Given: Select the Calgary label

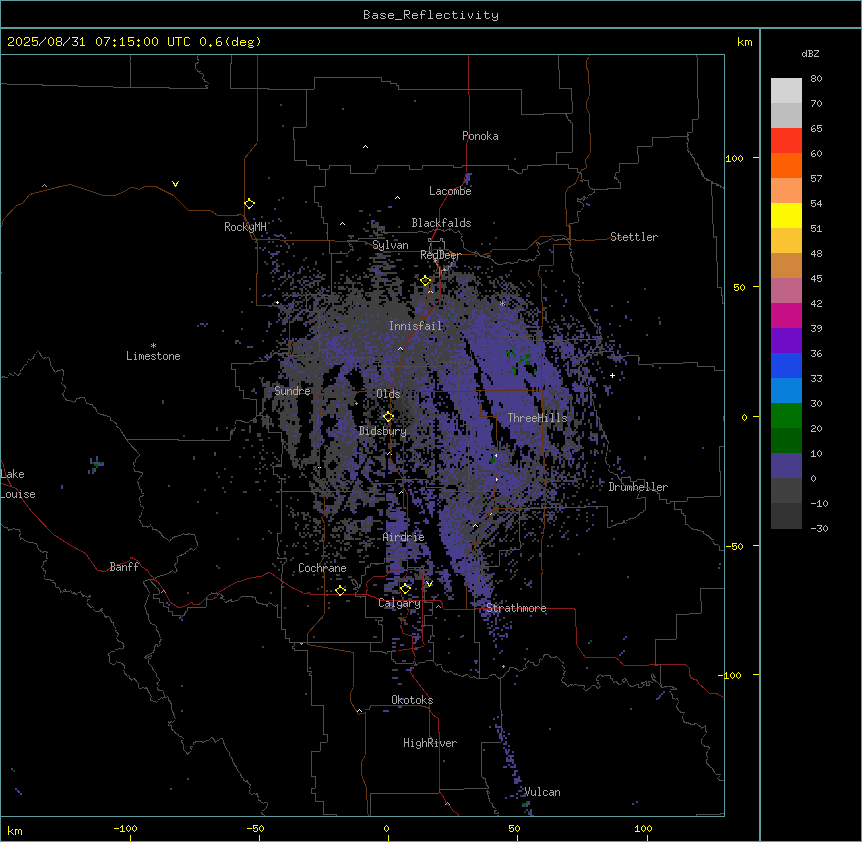Looking at the screenshot, I should pos(399,603).
